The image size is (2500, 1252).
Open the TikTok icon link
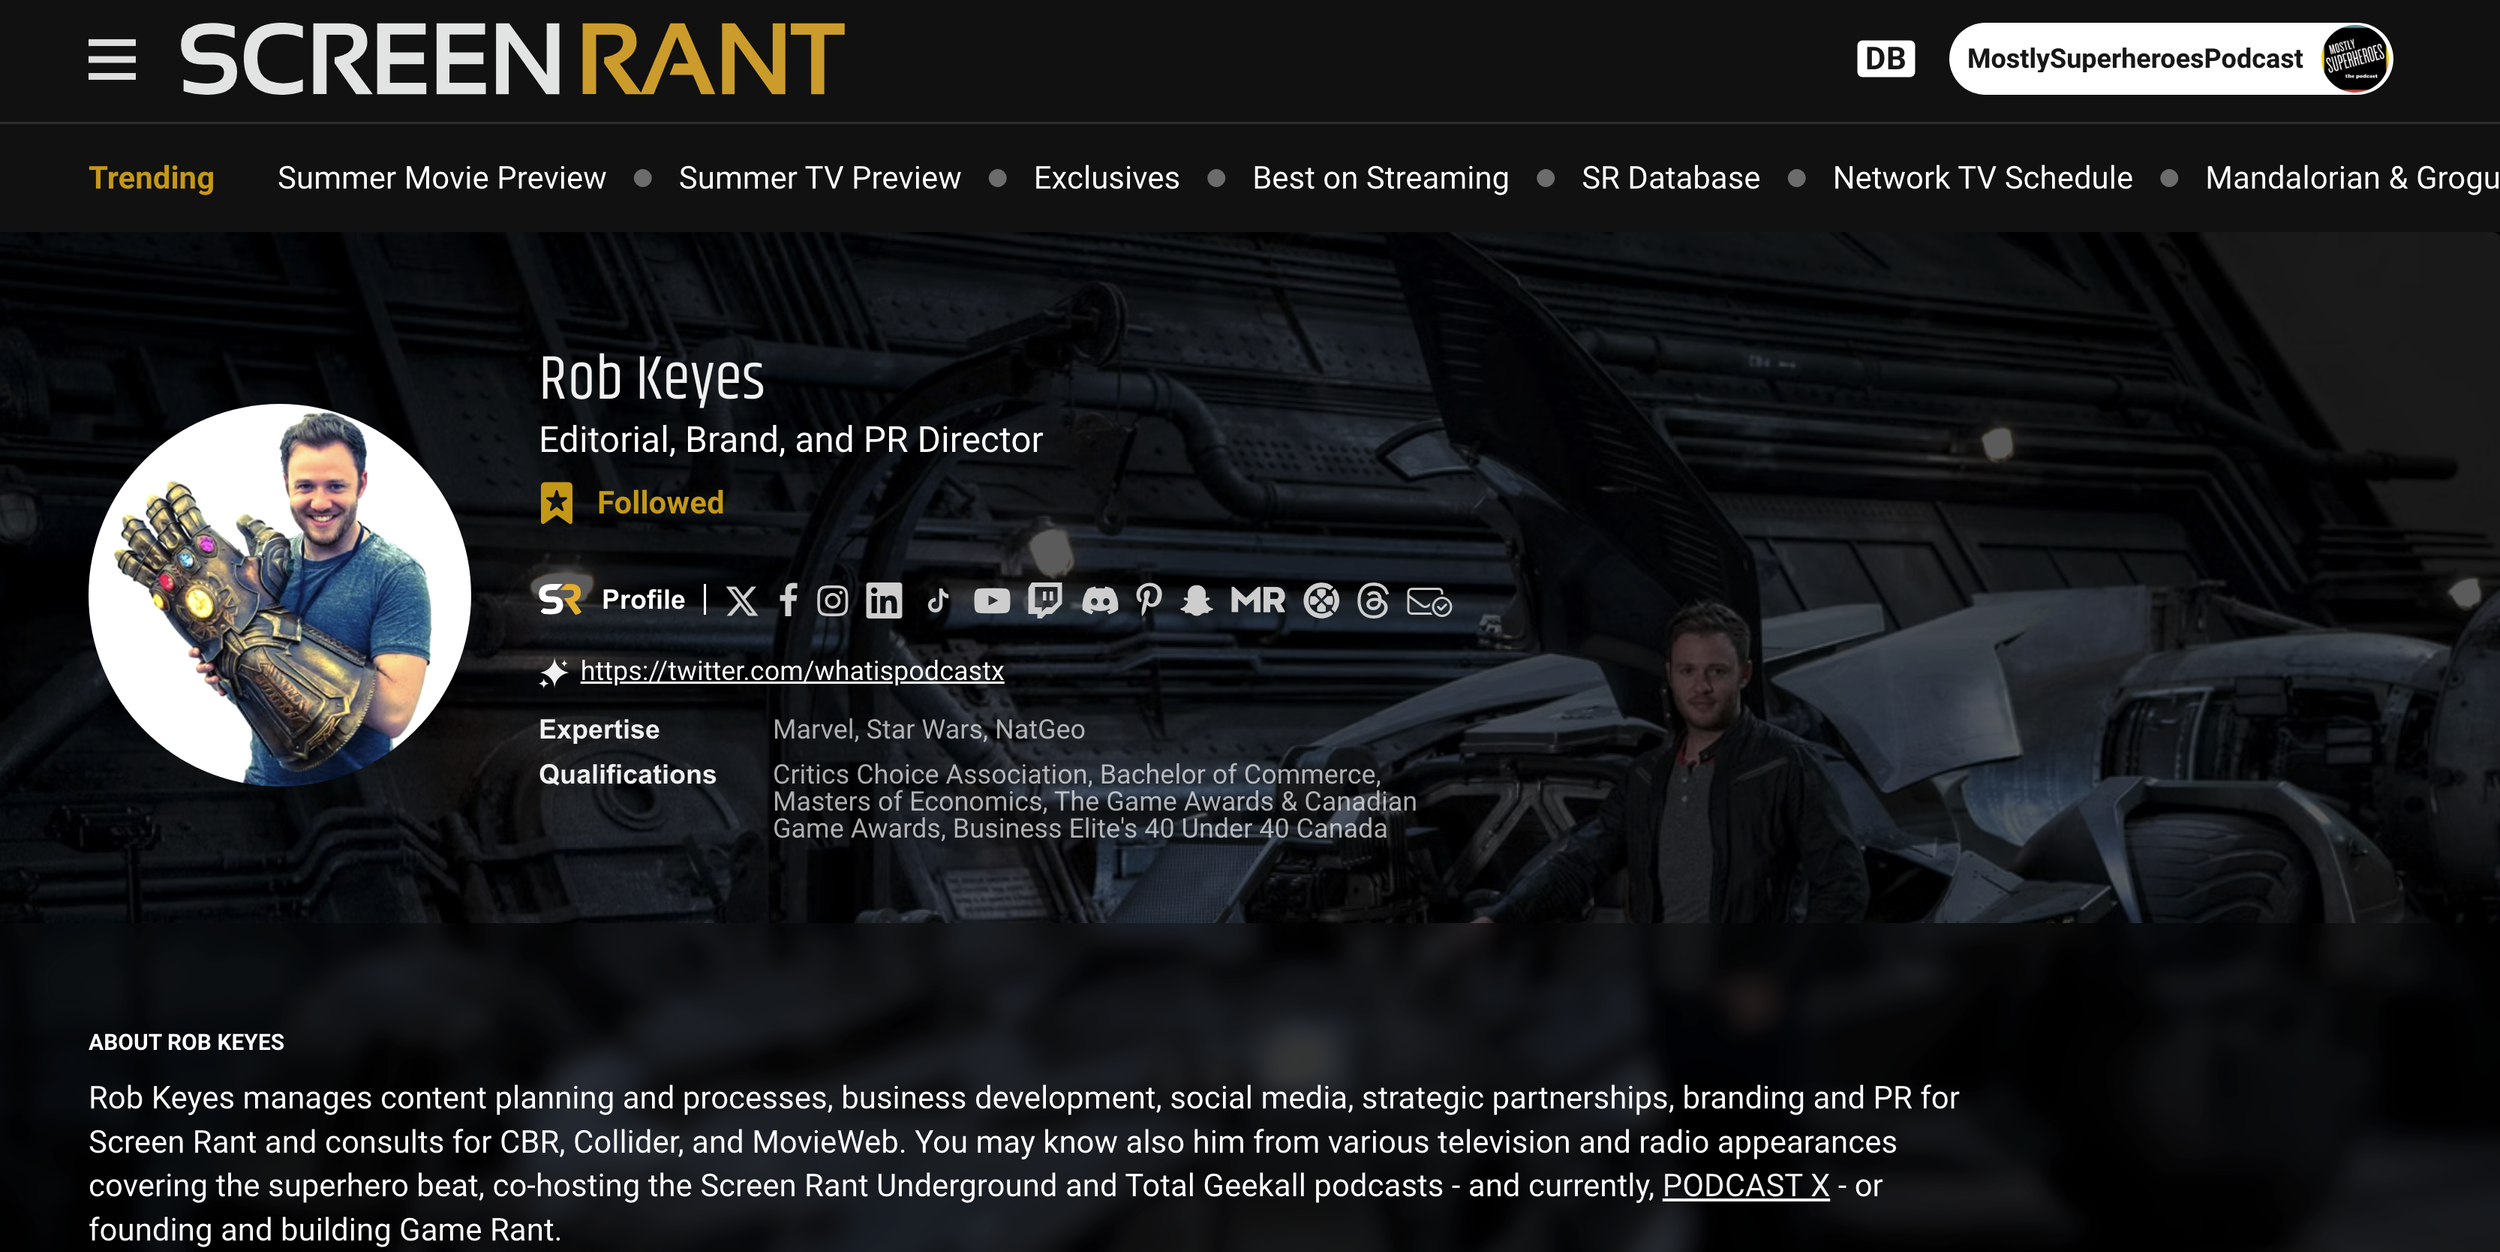coord(938,600)
